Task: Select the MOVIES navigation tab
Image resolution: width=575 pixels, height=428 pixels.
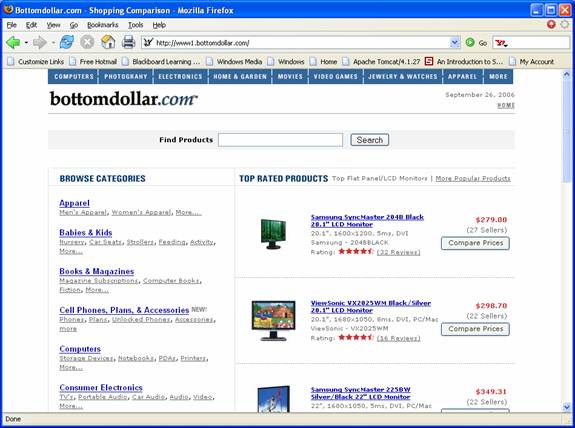Action: pos(290,77)
